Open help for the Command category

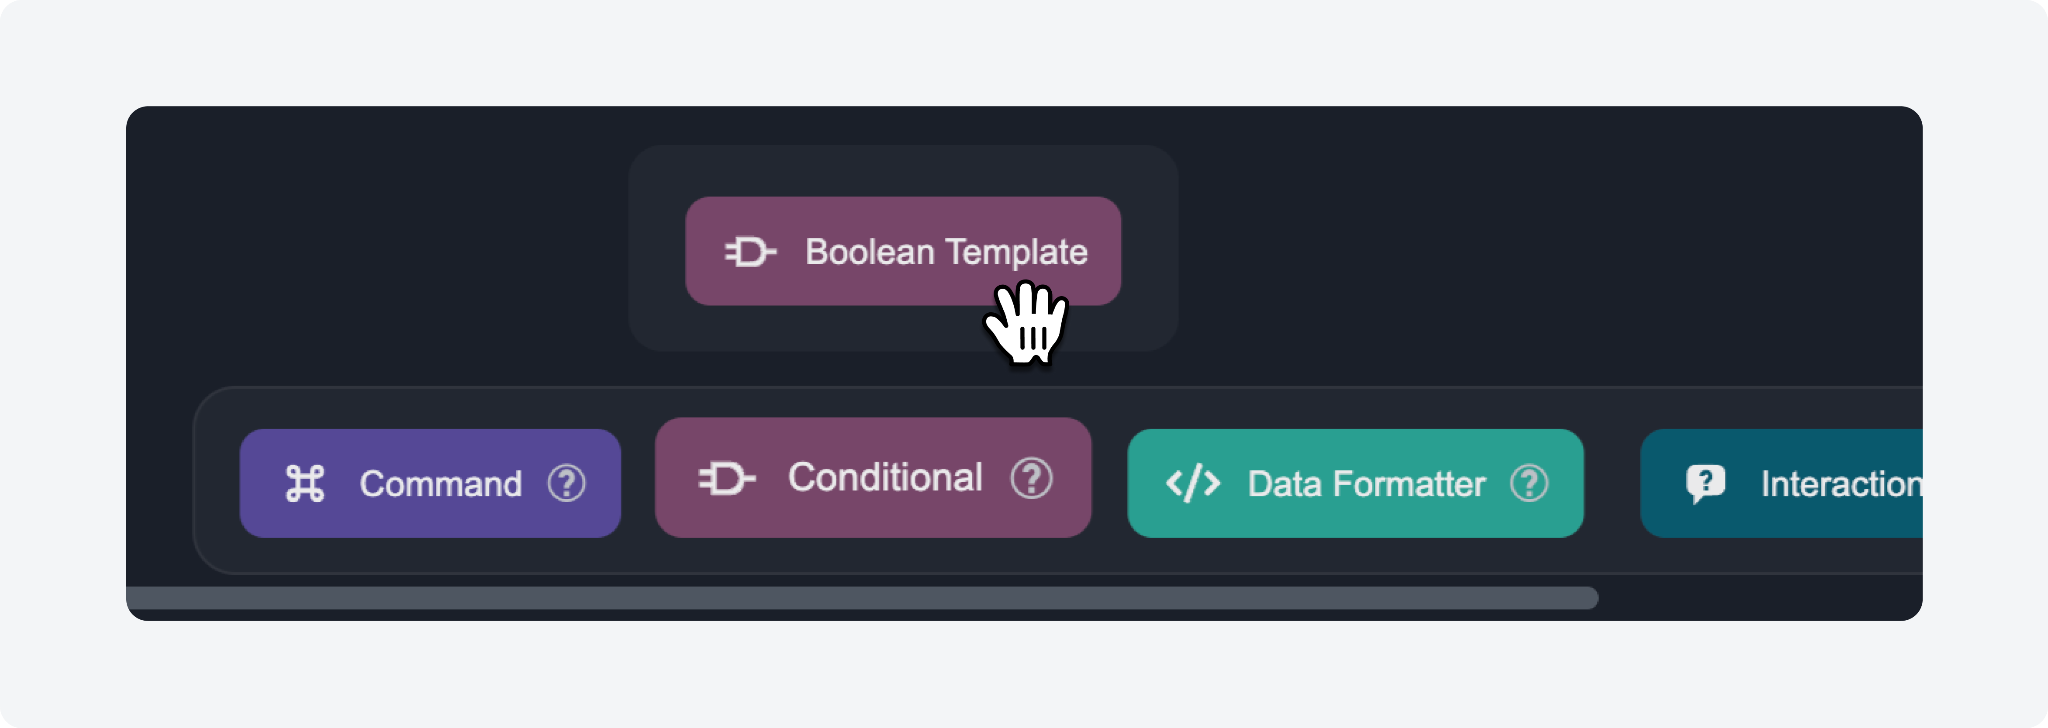click(x=566, y=484)
